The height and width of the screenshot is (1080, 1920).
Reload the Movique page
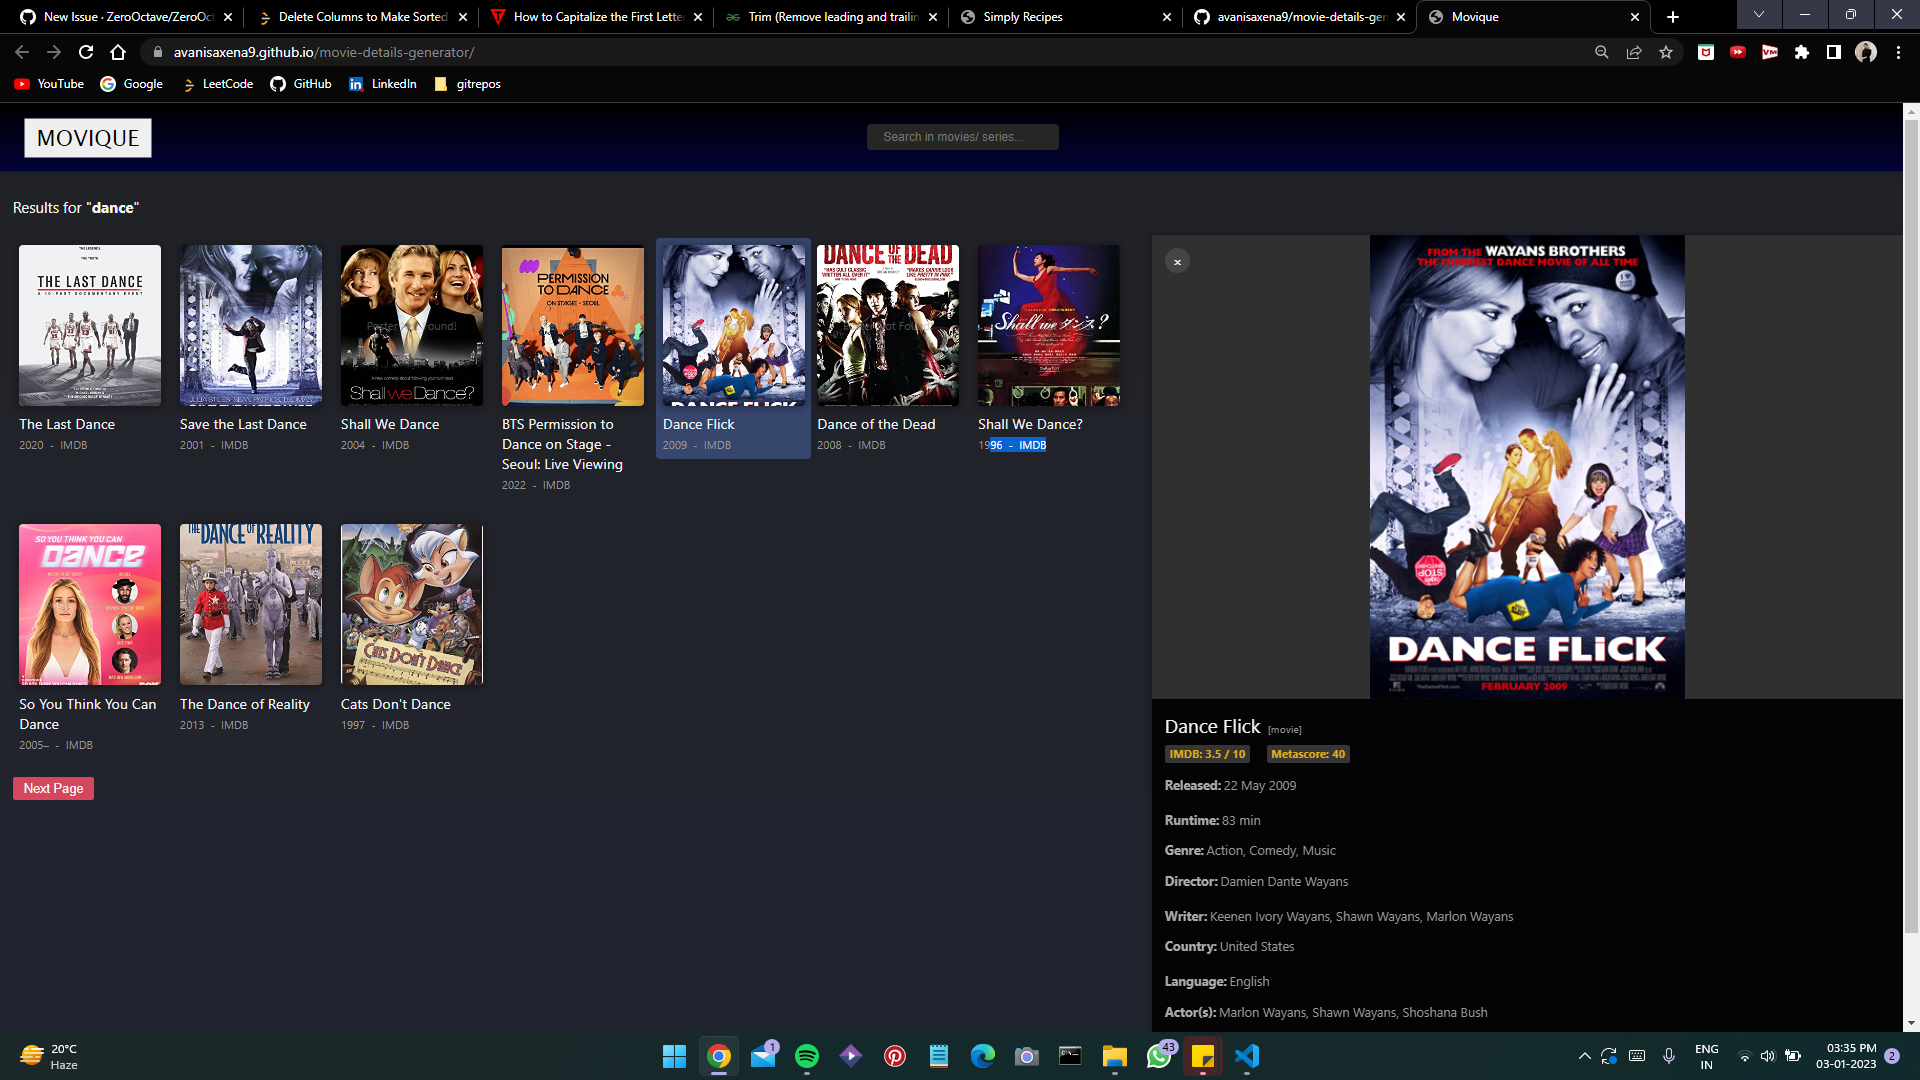coord(85,52)
